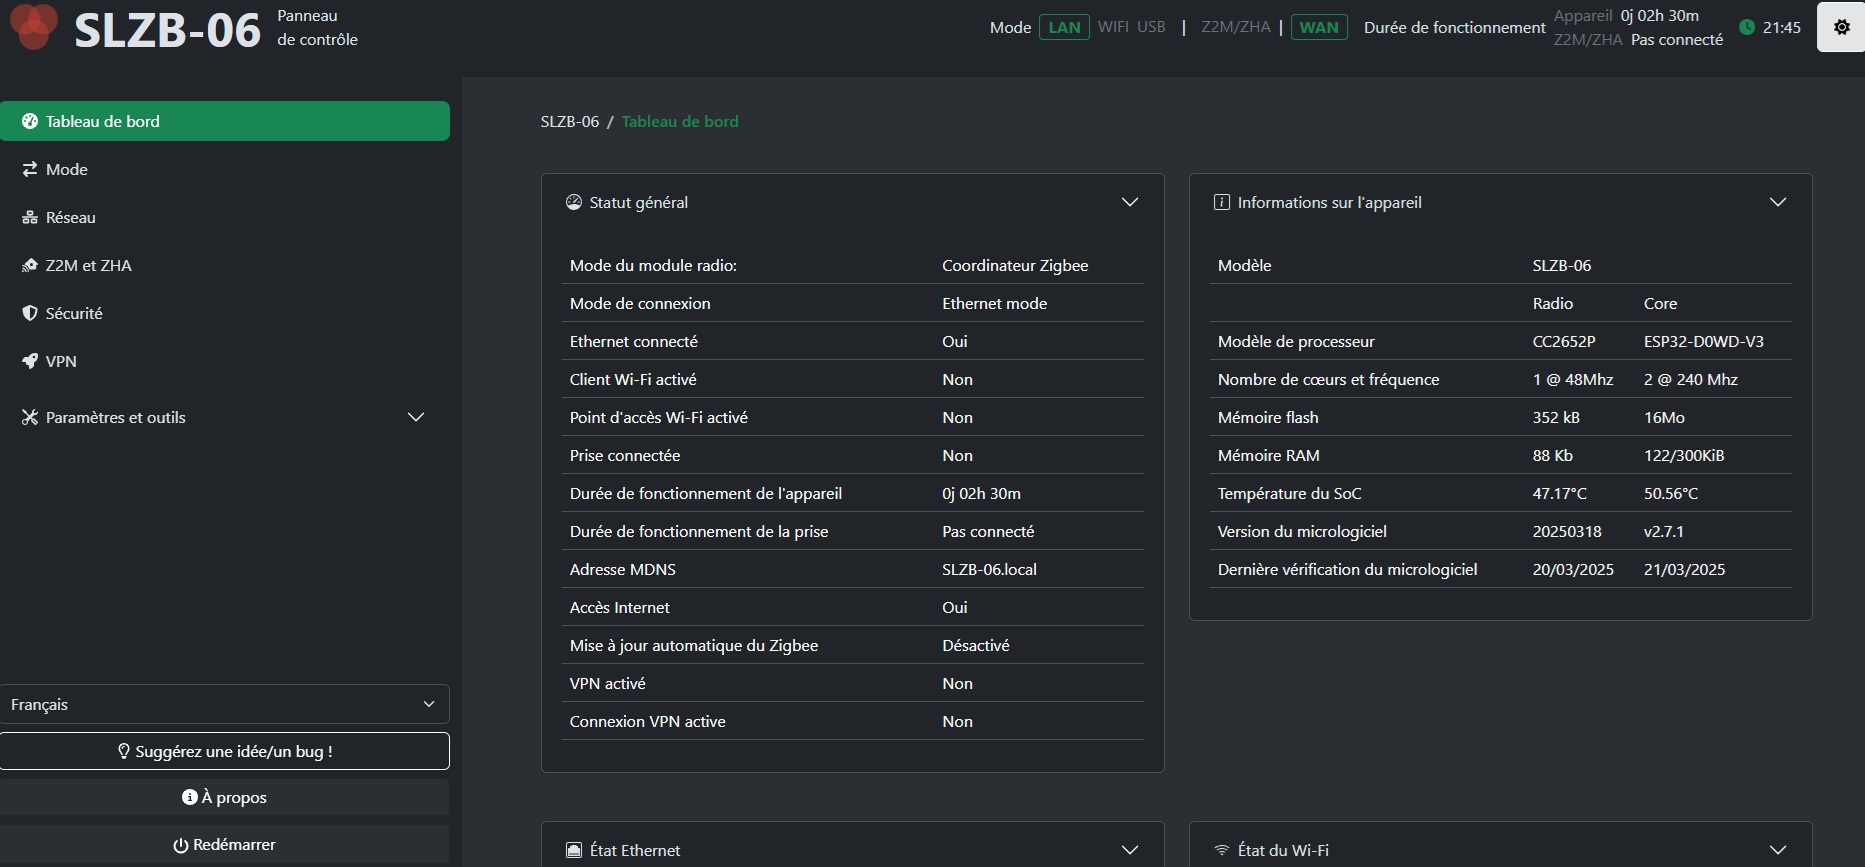Collapse the Informations sur l'appareil panel

1777,202
